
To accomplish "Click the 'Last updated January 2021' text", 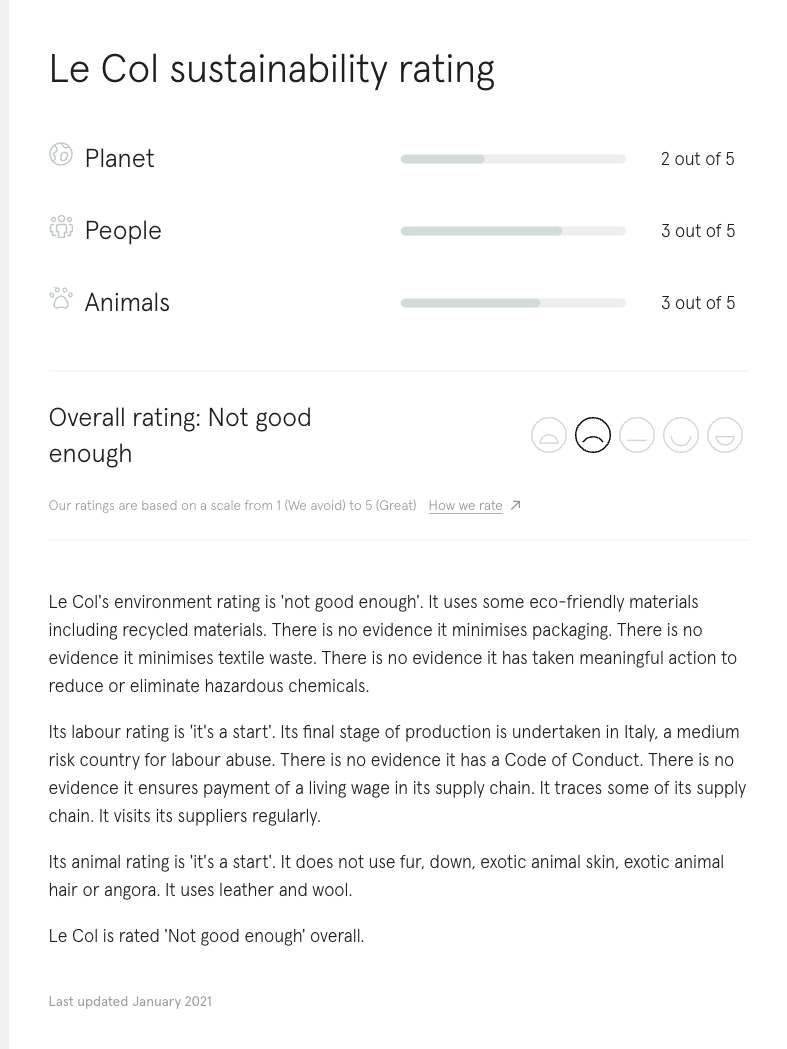I will 130,1002.
